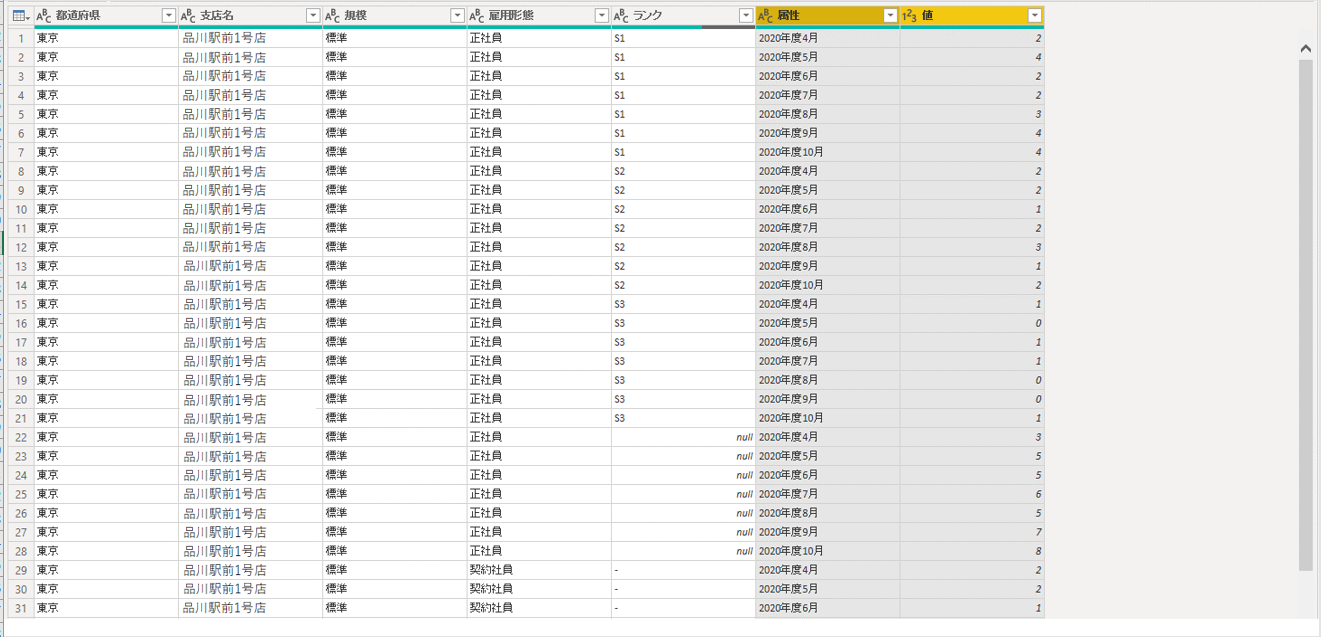Click the scroll up arrow of vertical scrollbar
The height and width of the screenshot is (637, 1321).
pos(1305,49)
